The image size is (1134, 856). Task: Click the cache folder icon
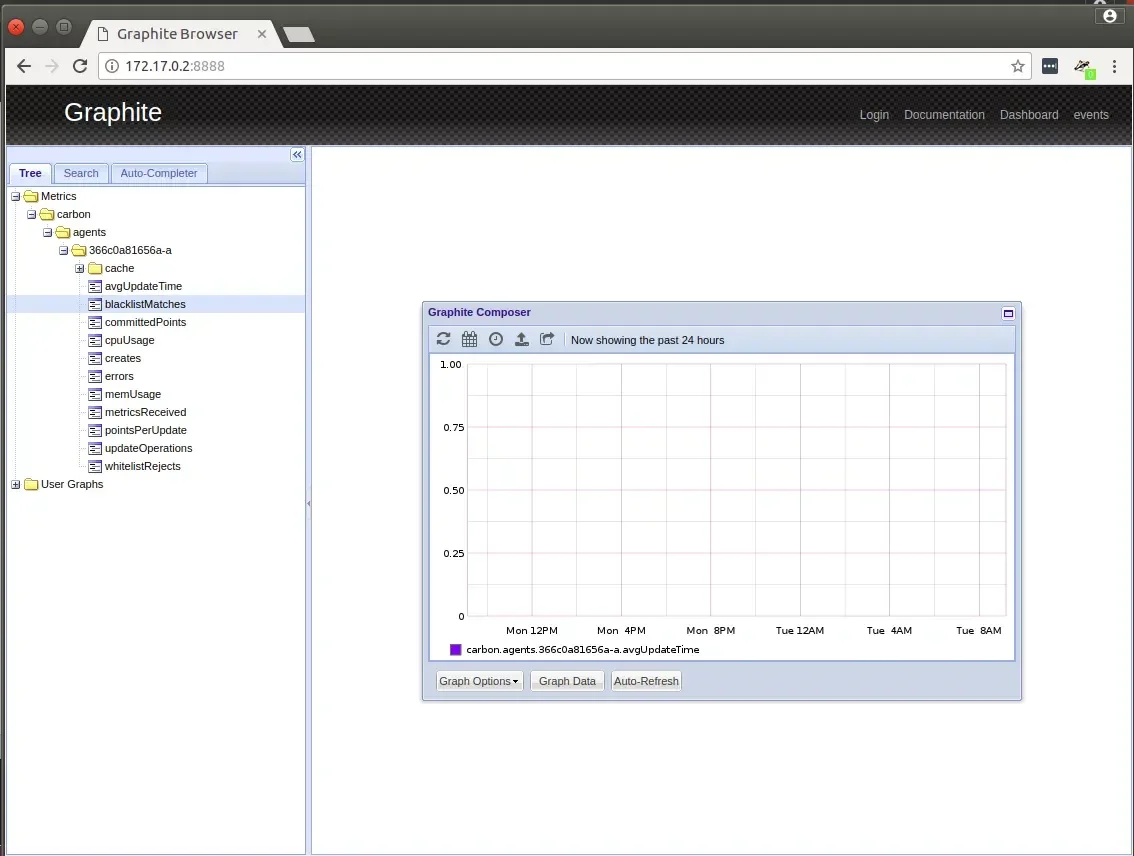tap(95, 268)
